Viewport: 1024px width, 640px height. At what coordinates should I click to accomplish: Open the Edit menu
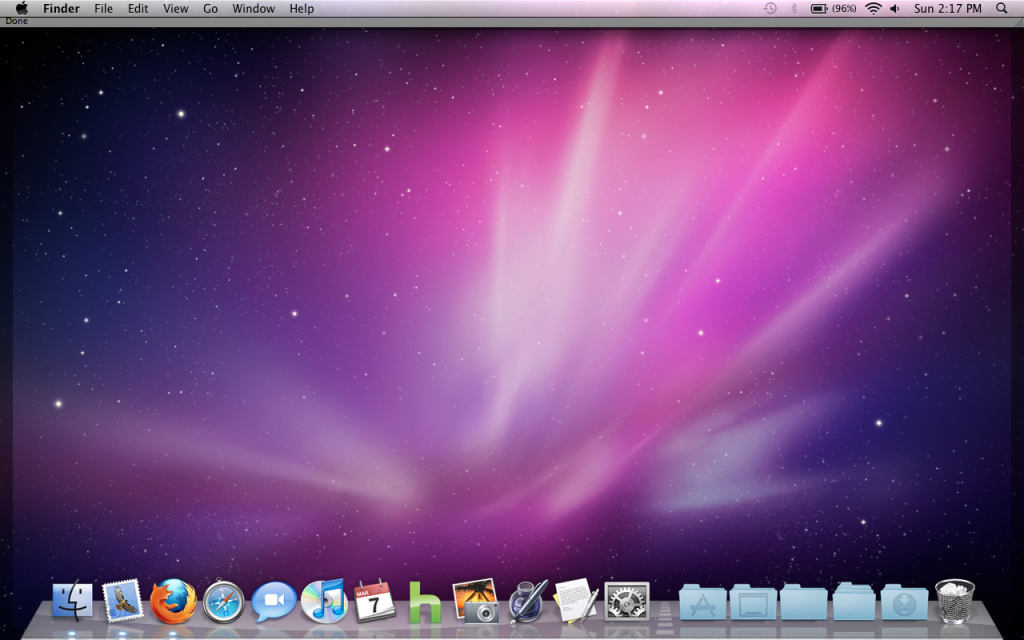tap(138, 8)
